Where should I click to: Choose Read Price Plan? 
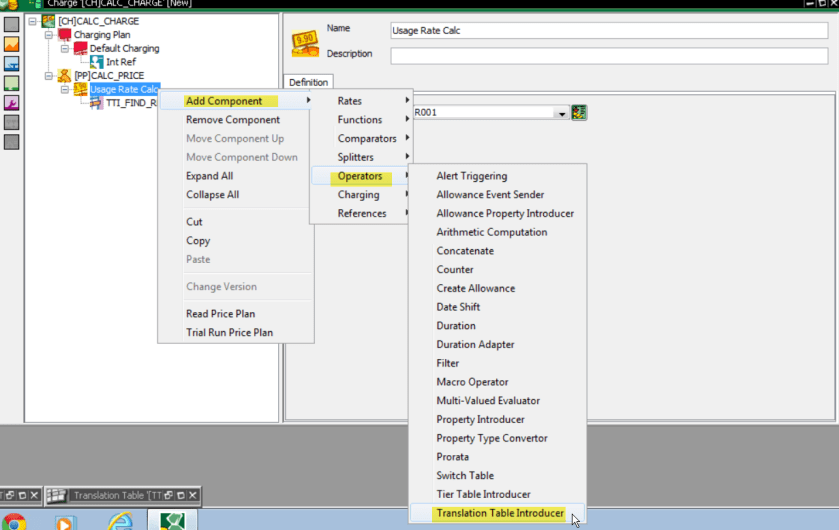[x=235, y=313]
